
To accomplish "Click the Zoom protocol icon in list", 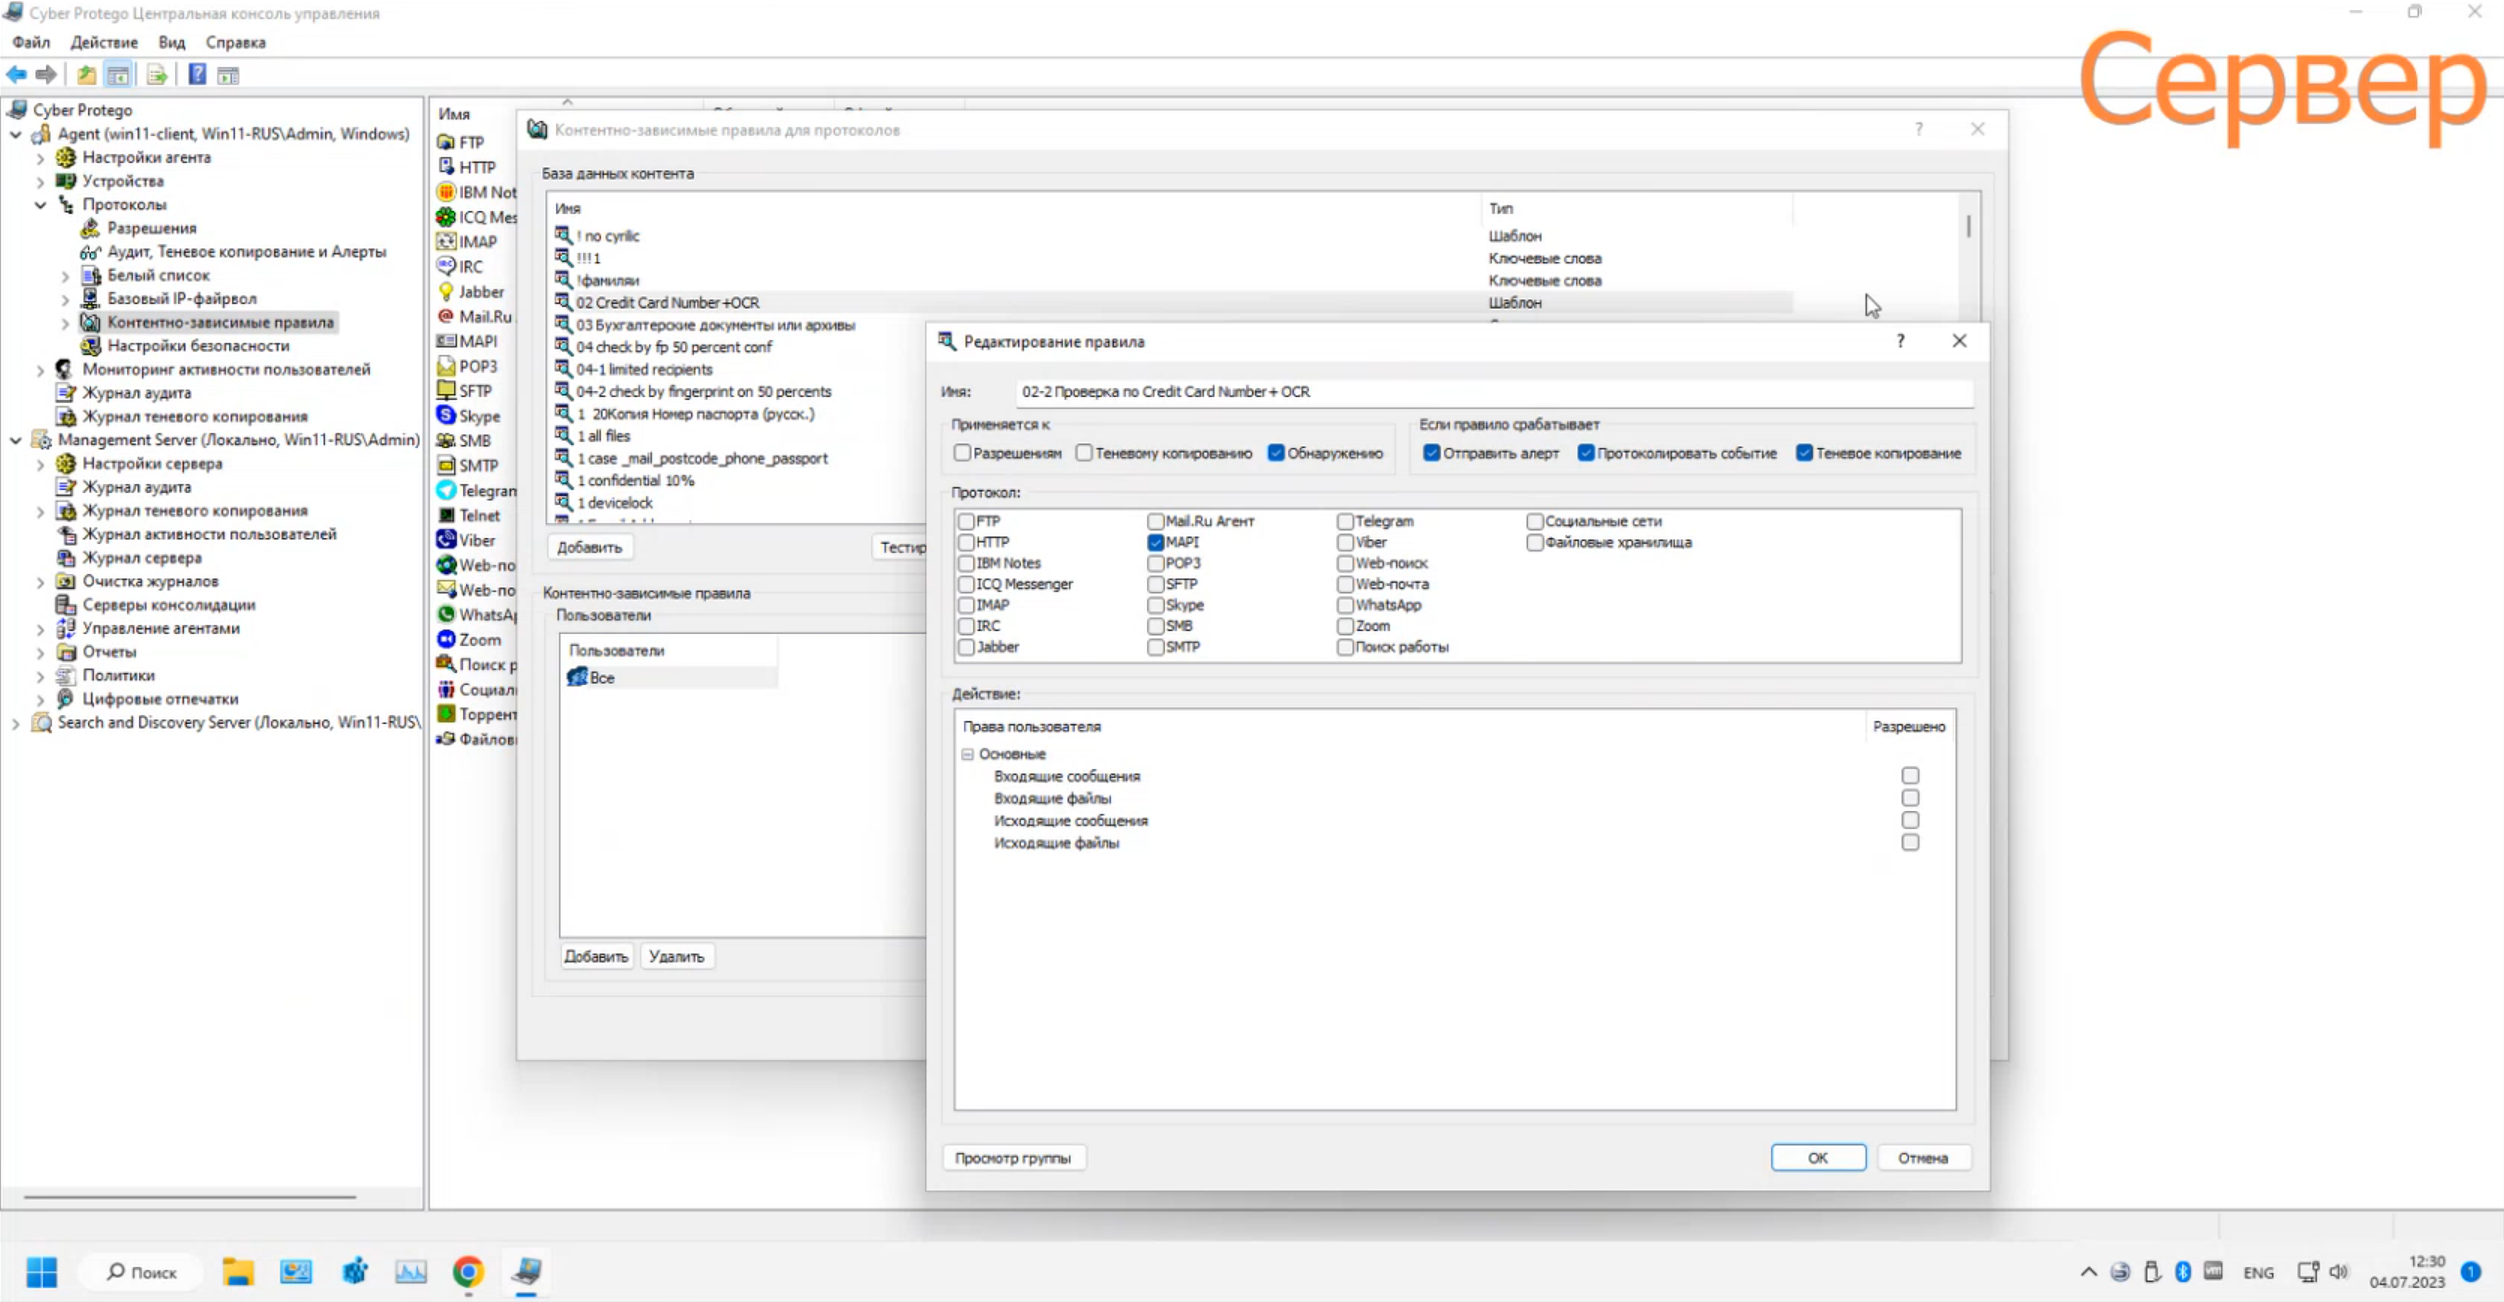I will click(446, 639).
